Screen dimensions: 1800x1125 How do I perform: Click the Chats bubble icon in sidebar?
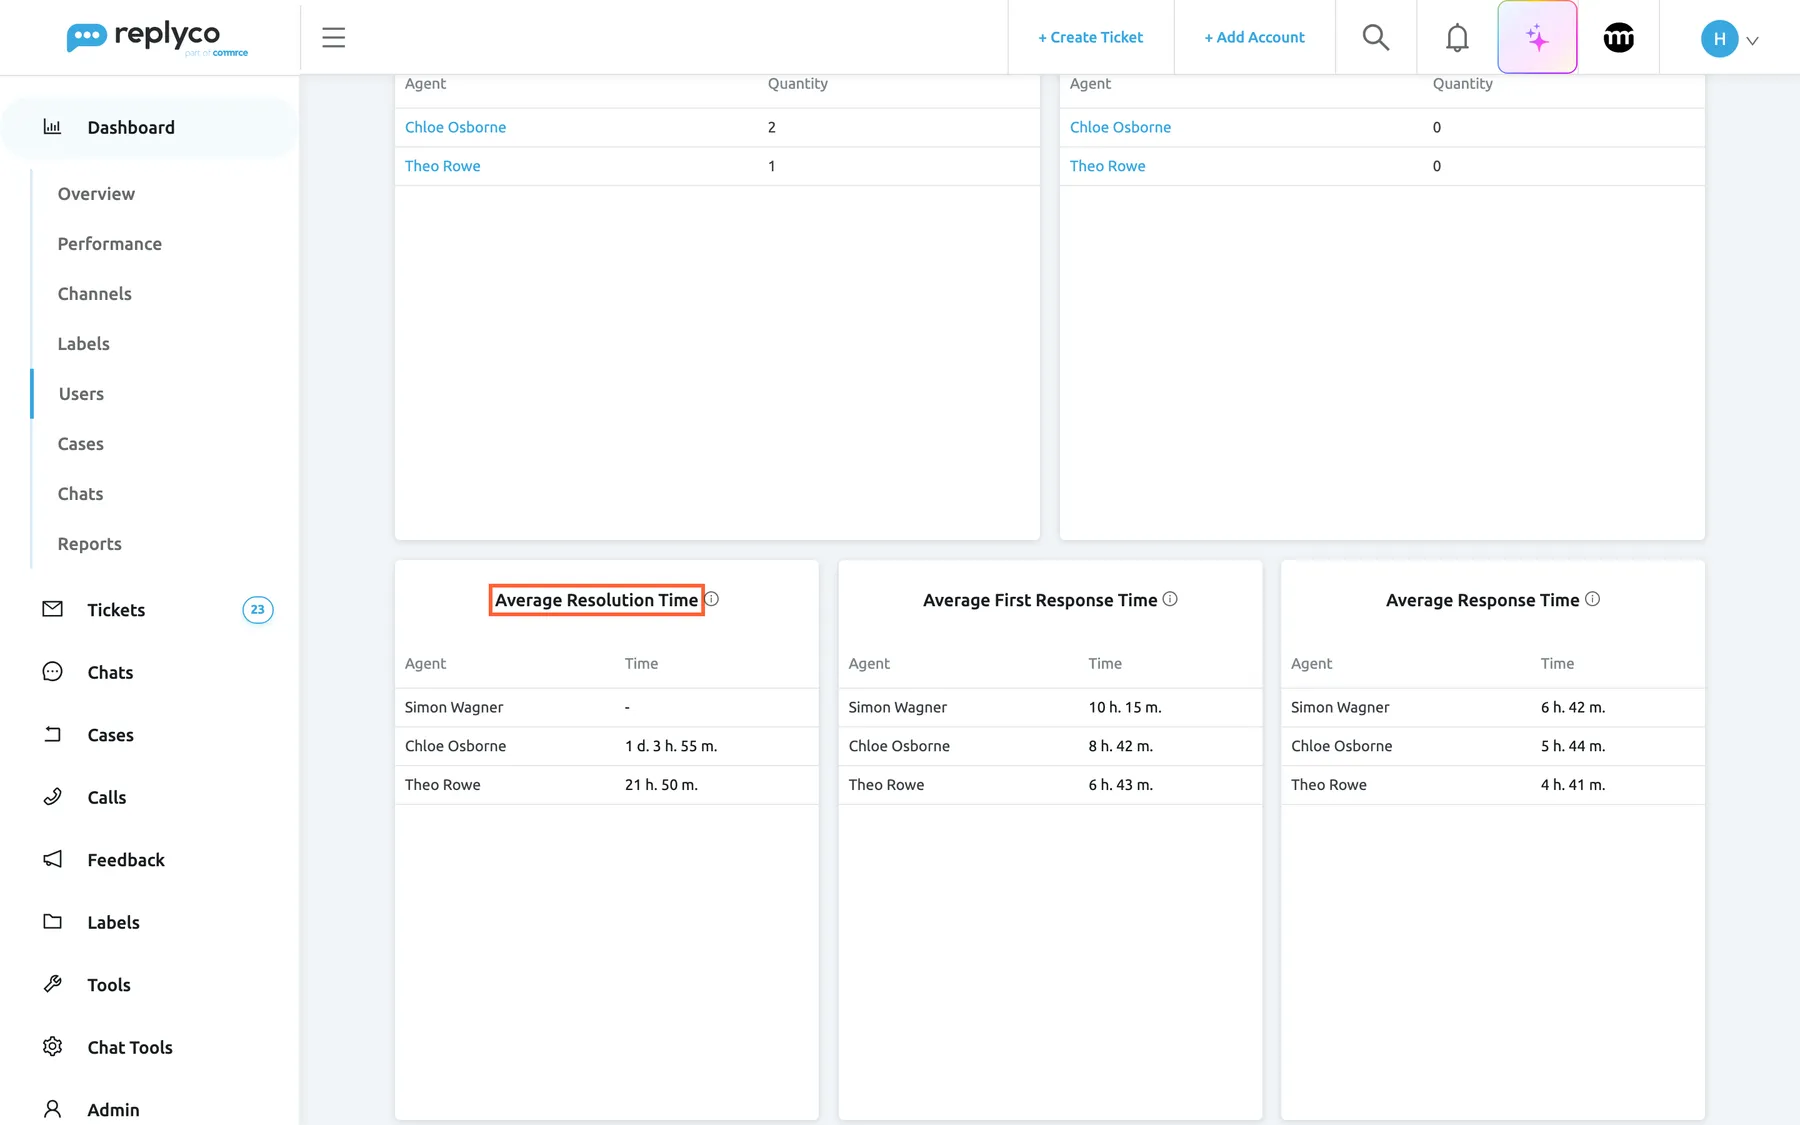pos(52,672)
